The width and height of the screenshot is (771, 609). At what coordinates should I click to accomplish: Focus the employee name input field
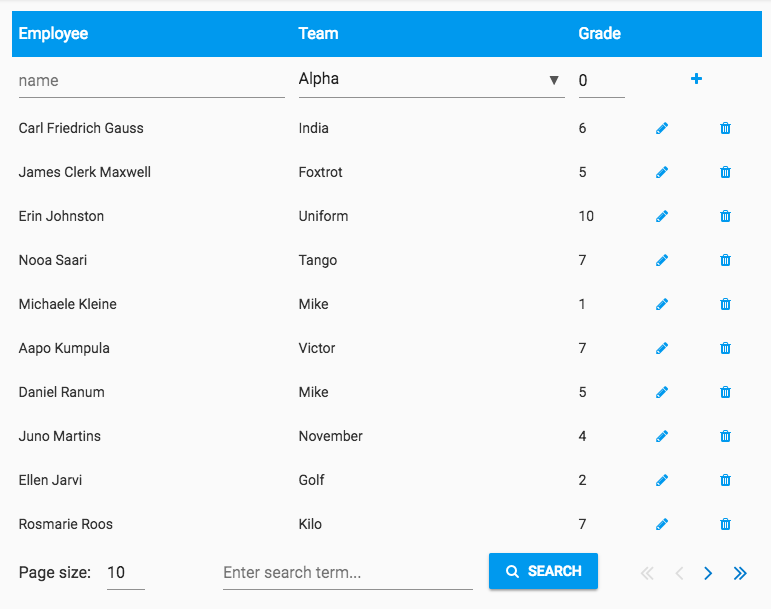151,80
